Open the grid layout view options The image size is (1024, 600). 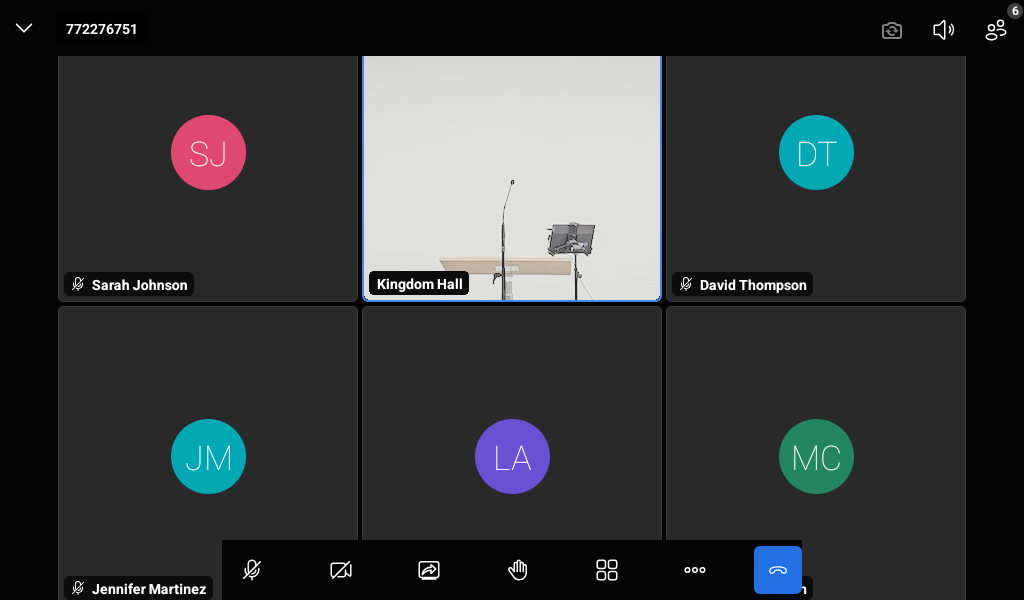(x=607, y=570)
